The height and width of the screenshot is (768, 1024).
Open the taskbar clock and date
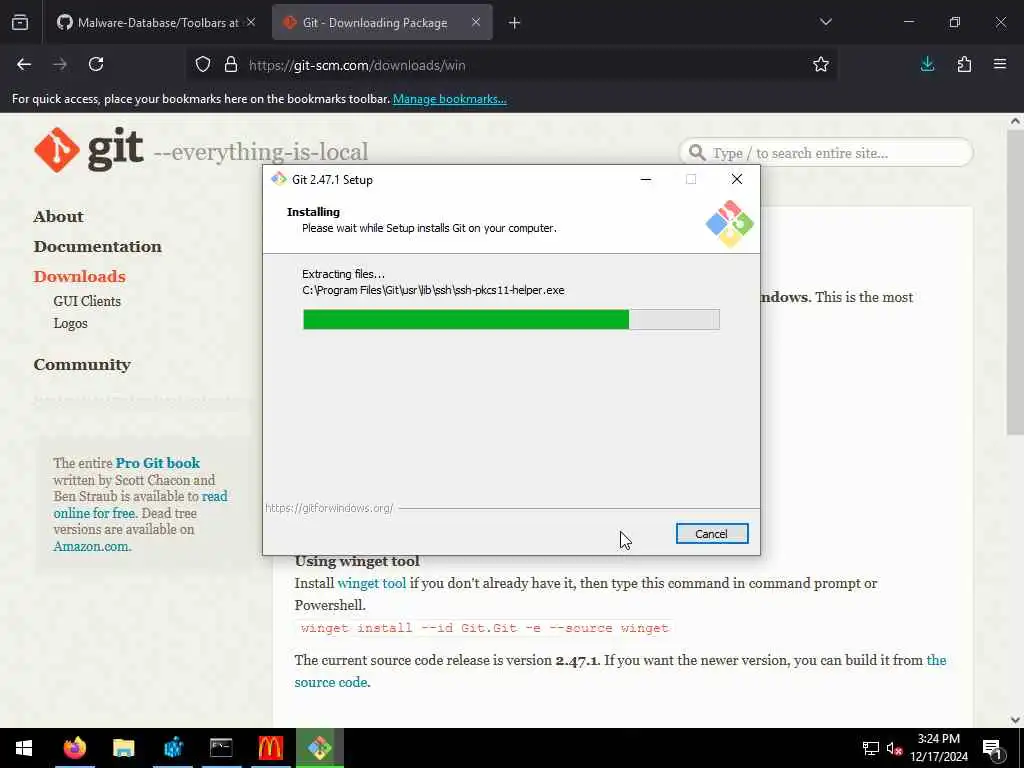click(938, 748)
